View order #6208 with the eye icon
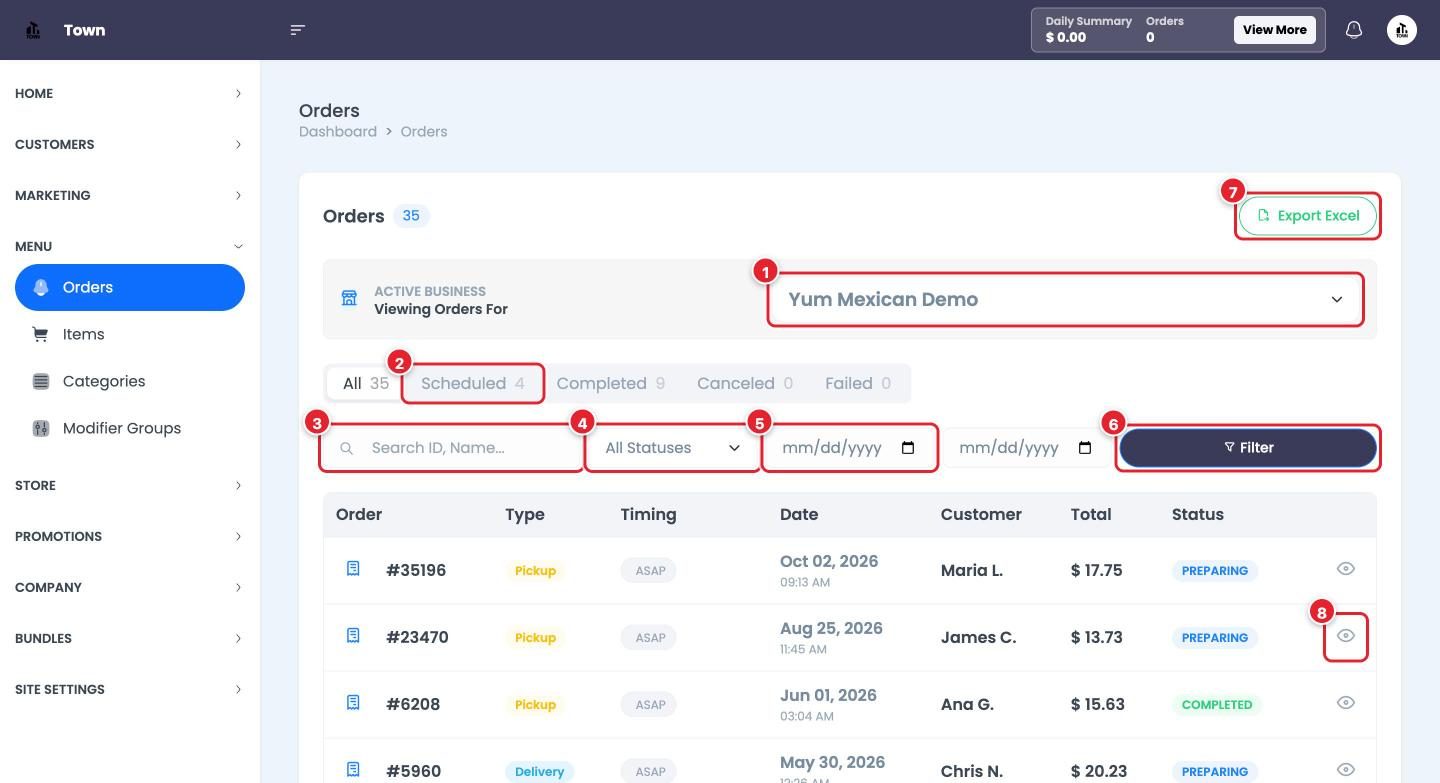This screenshot has width=1440, height=783. (x=1346, y=703)
